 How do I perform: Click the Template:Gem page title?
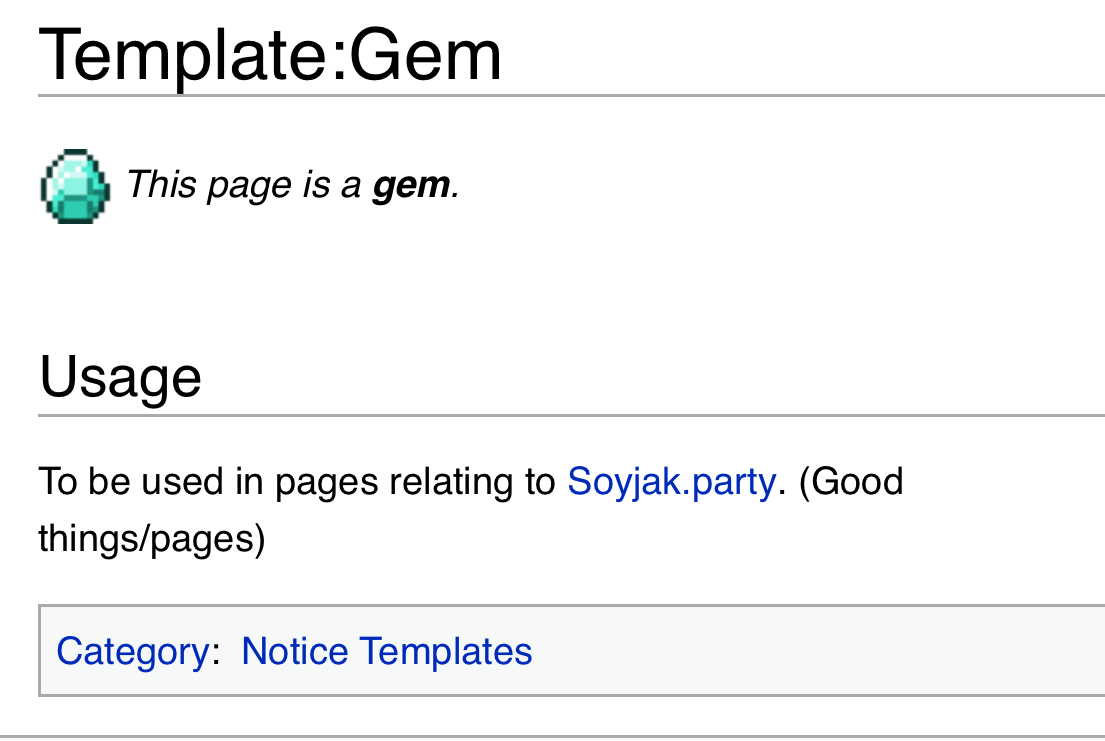(x=270, y=55)
